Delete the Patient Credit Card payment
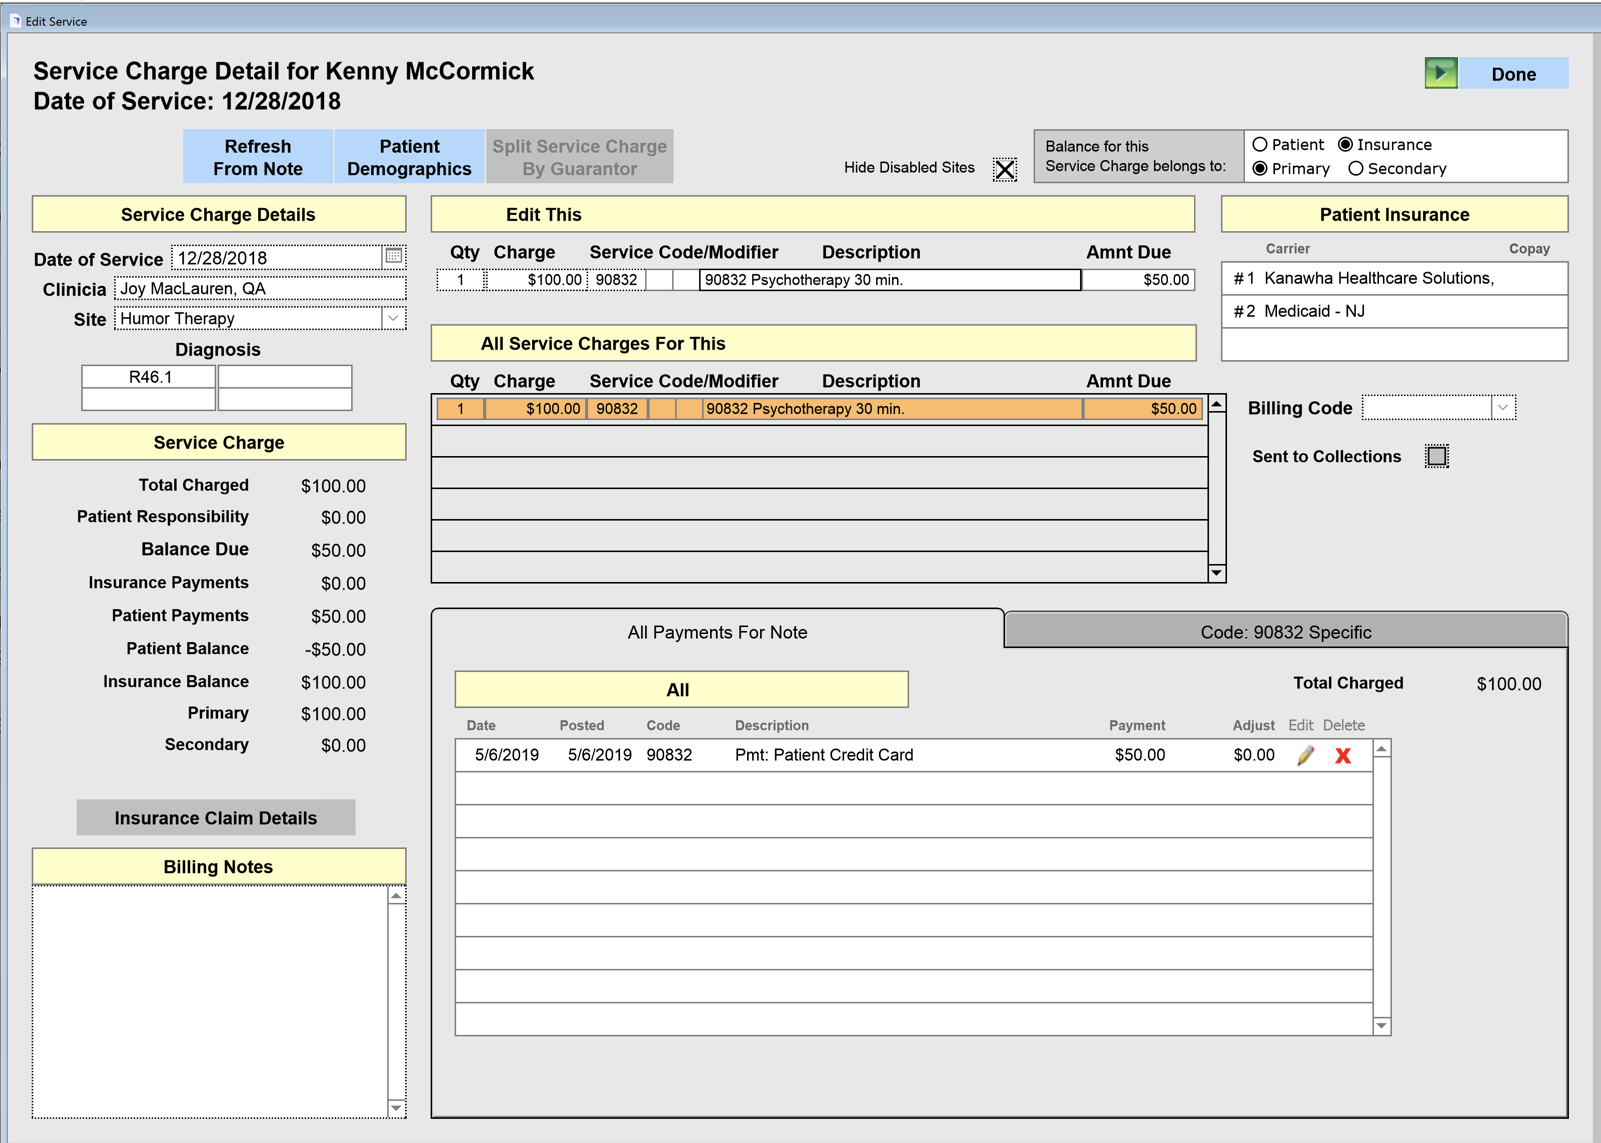Viewport: 1601px width, 1143px height. [x=1343, y=756]
